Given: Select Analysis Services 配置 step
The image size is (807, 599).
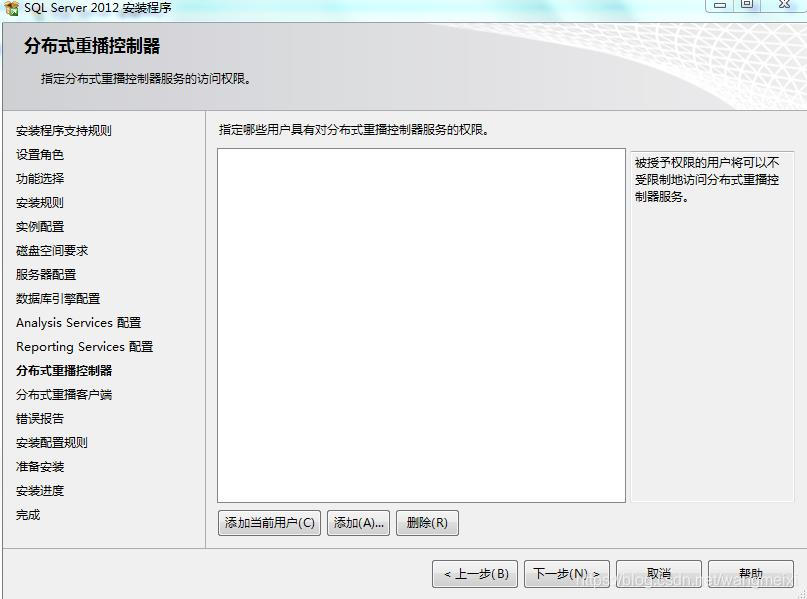Looking at the screenshot, I should (78, 323).
